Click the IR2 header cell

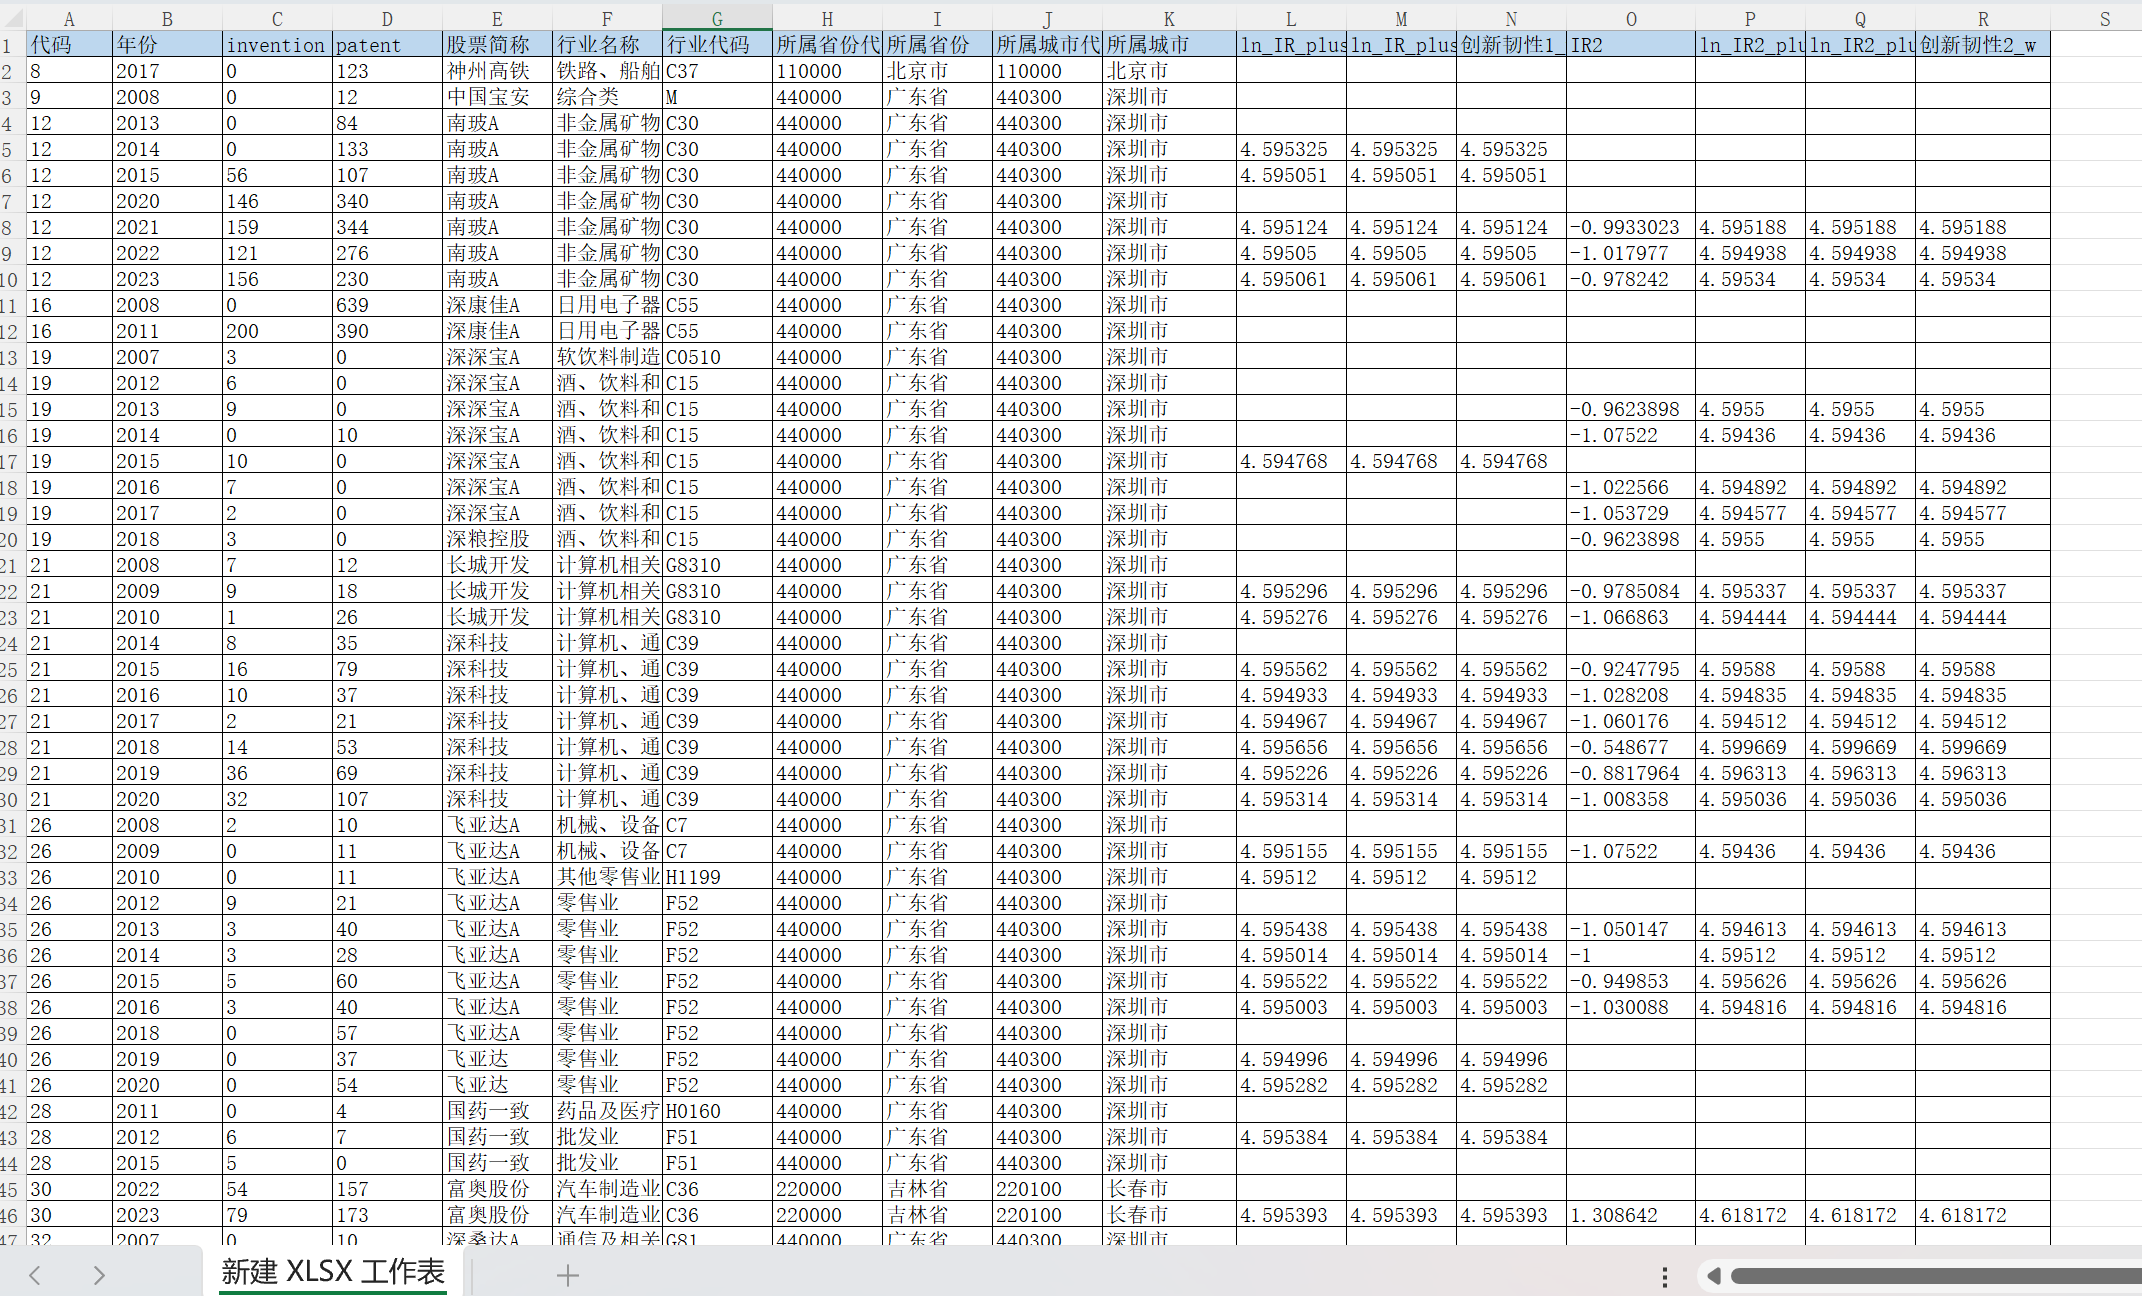point(1630,45)
